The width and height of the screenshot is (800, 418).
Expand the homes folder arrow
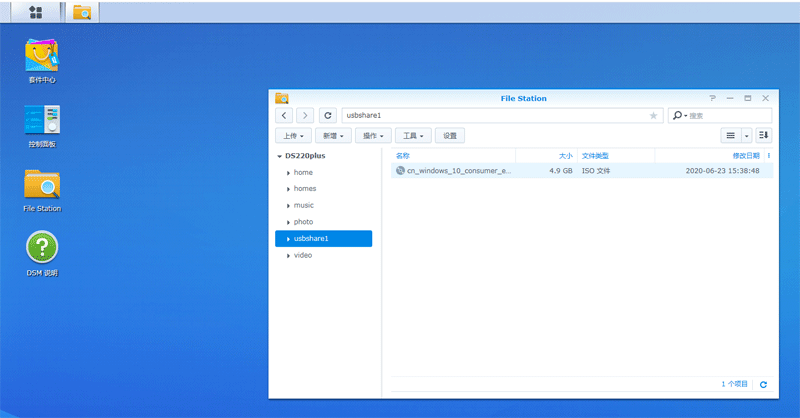coord(288,189)
